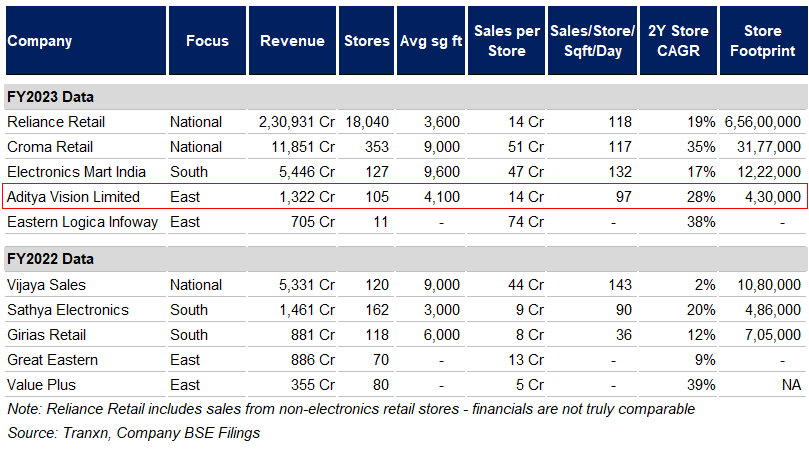Click Reliance footprint 6,56,00,000

763,122
